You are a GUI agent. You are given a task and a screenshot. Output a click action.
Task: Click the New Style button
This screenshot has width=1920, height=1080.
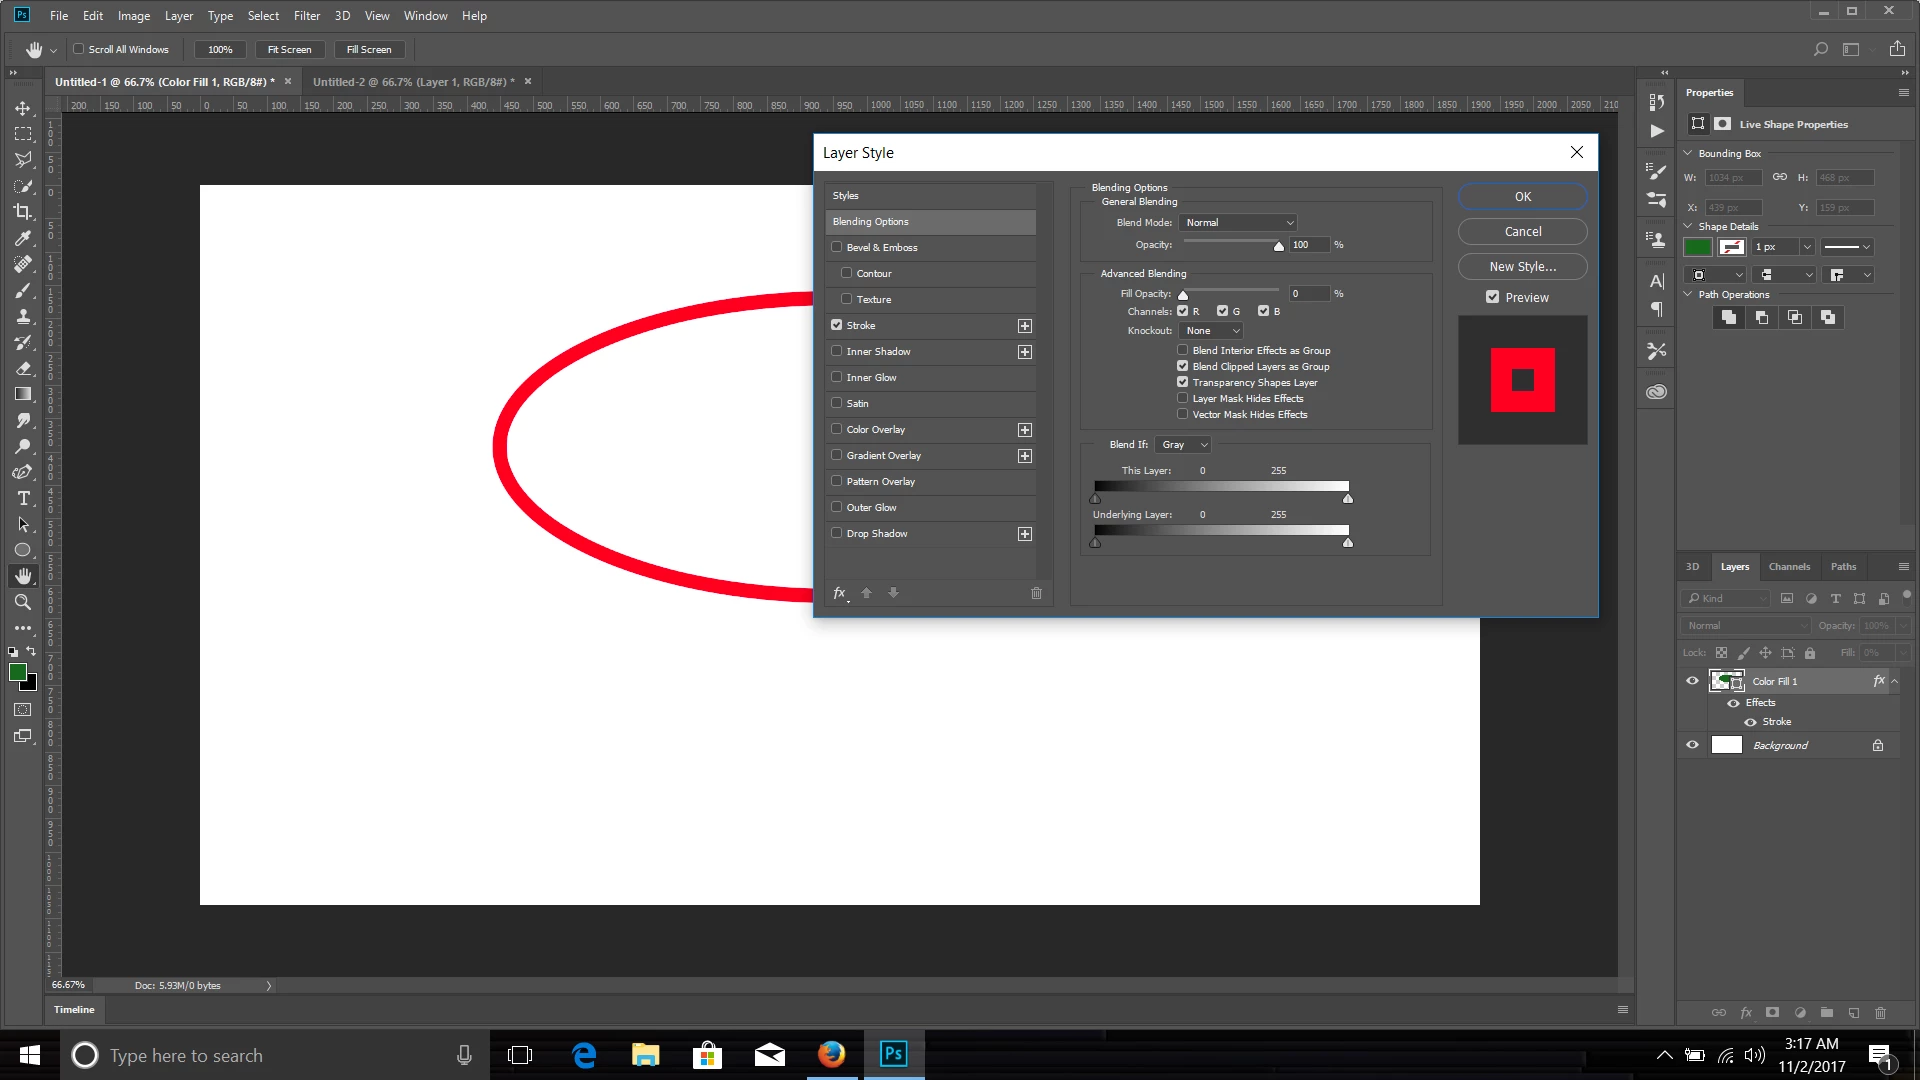(1522, 267)
